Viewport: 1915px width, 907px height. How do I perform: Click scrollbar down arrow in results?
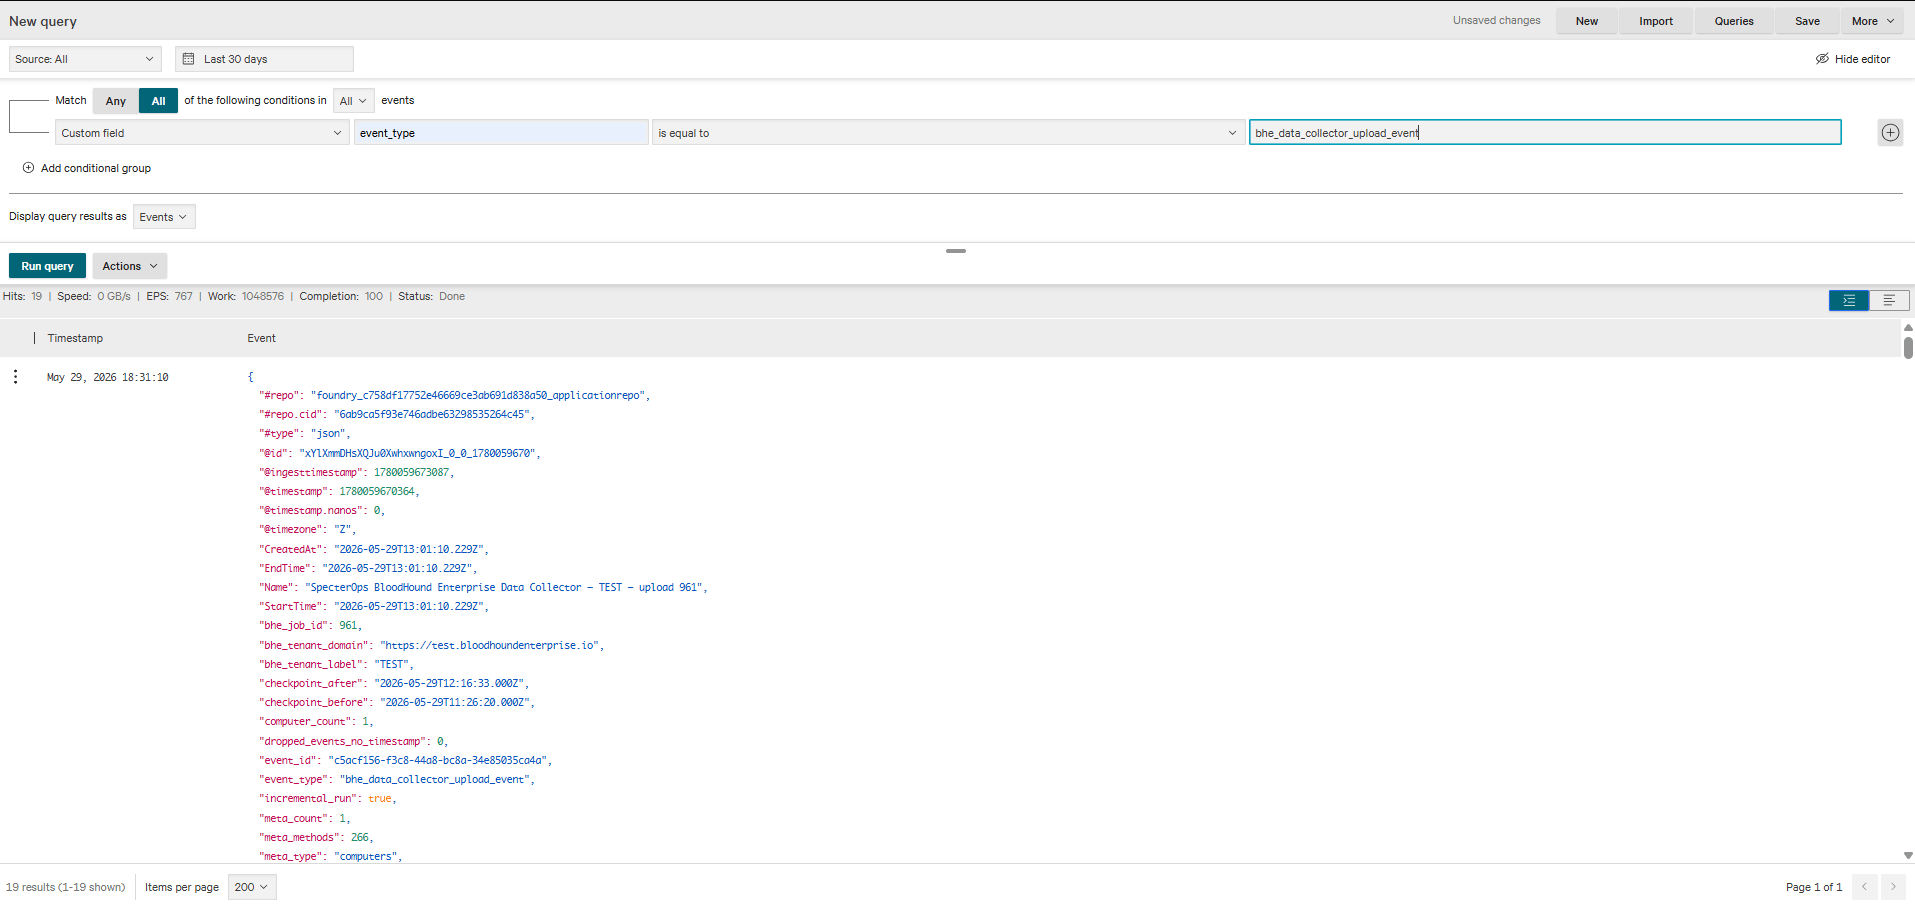1908,855
